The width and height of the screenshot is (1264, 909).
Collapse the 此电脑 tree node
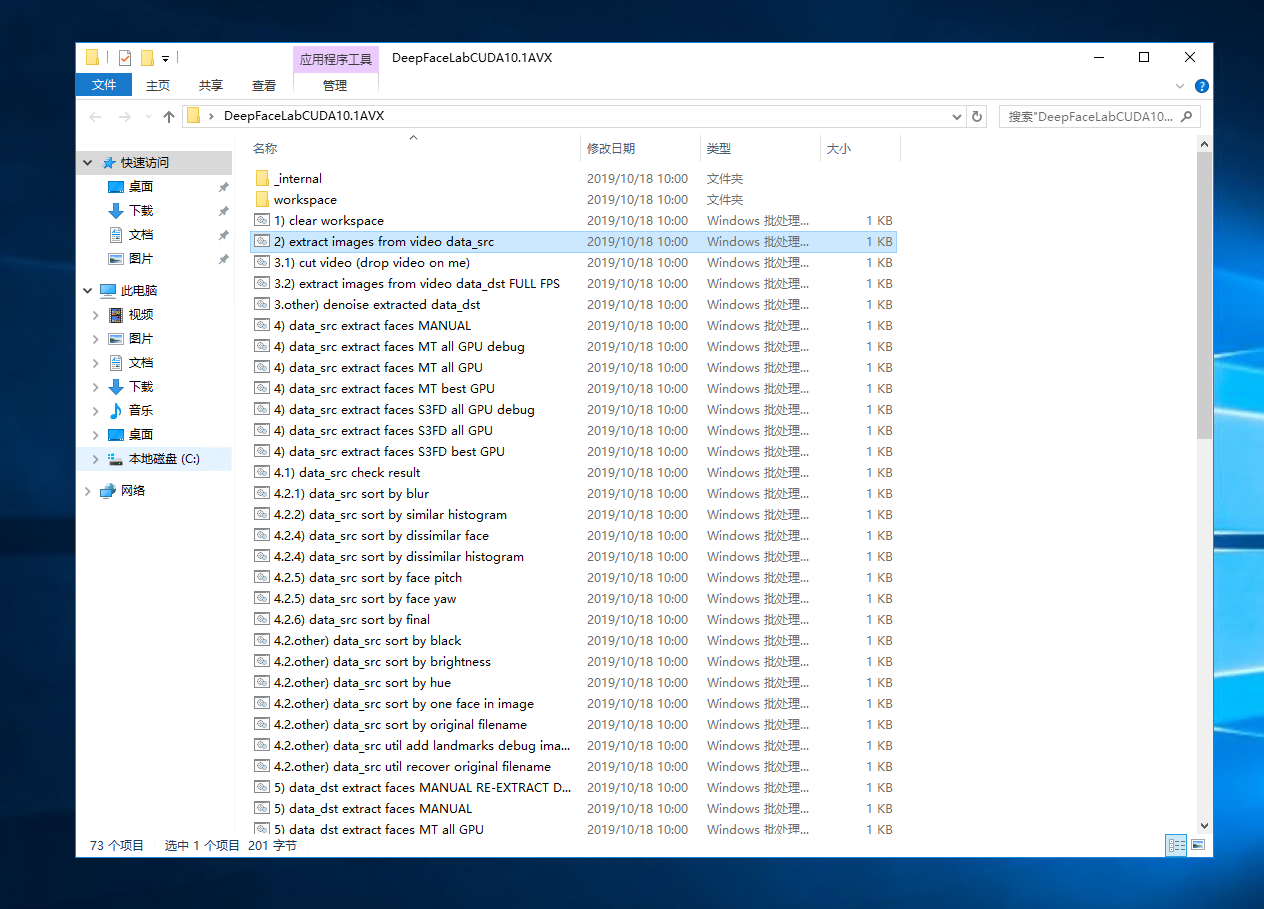click(x=88, y=290)
